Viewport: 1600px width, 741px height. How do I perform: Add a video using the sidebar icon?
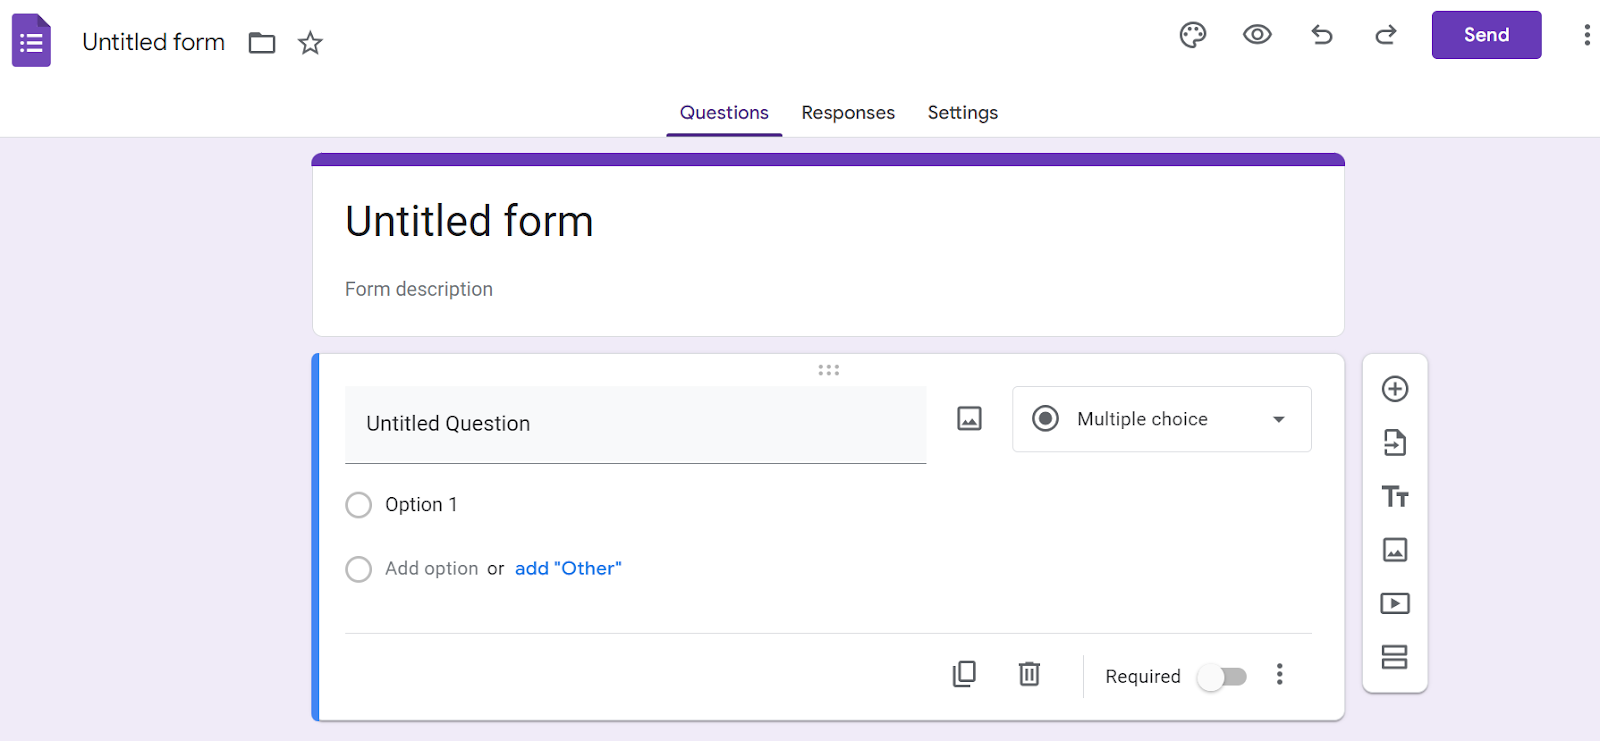click(1395, 603)
